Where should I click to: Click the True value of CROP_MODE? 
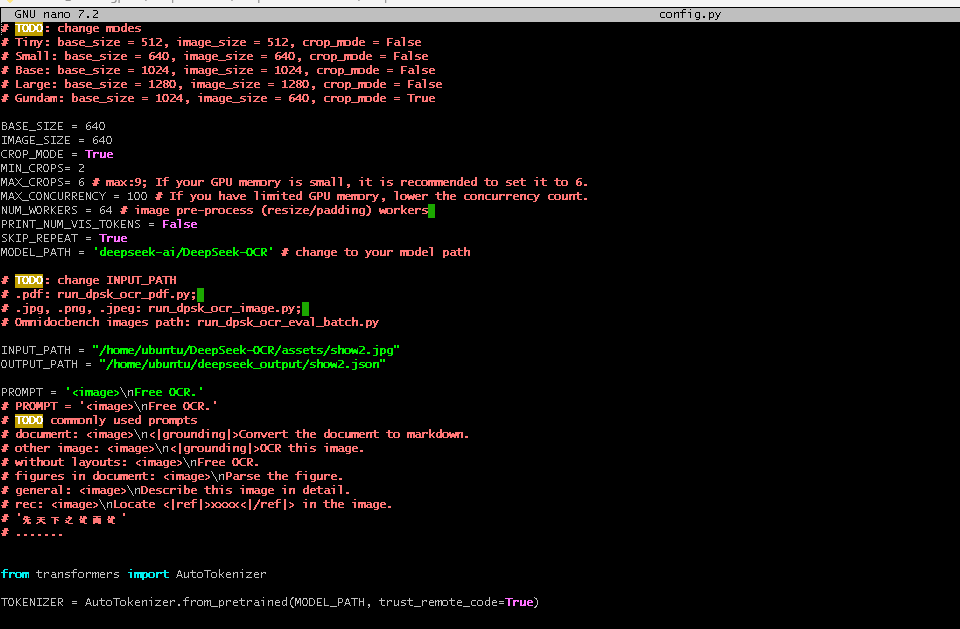pyautogui.click(x=99, y=154)
